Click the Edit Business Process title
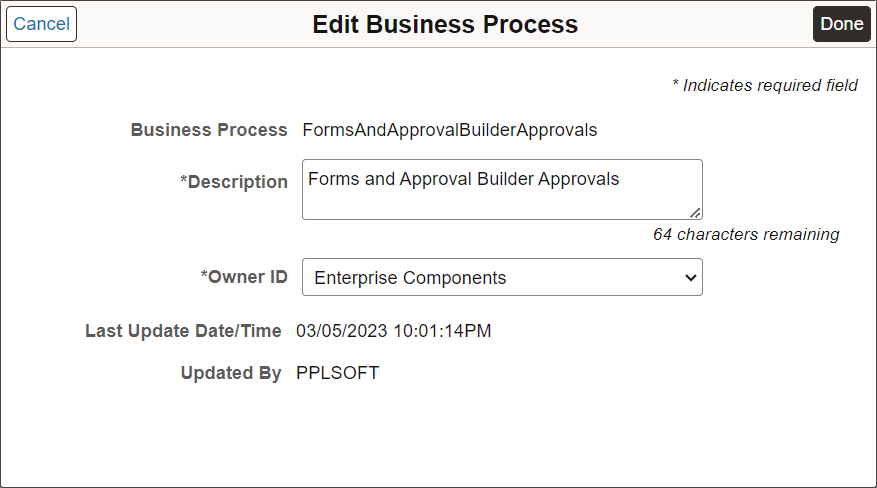The width and height of the screenshot is (877, 488). pos(445,24)
